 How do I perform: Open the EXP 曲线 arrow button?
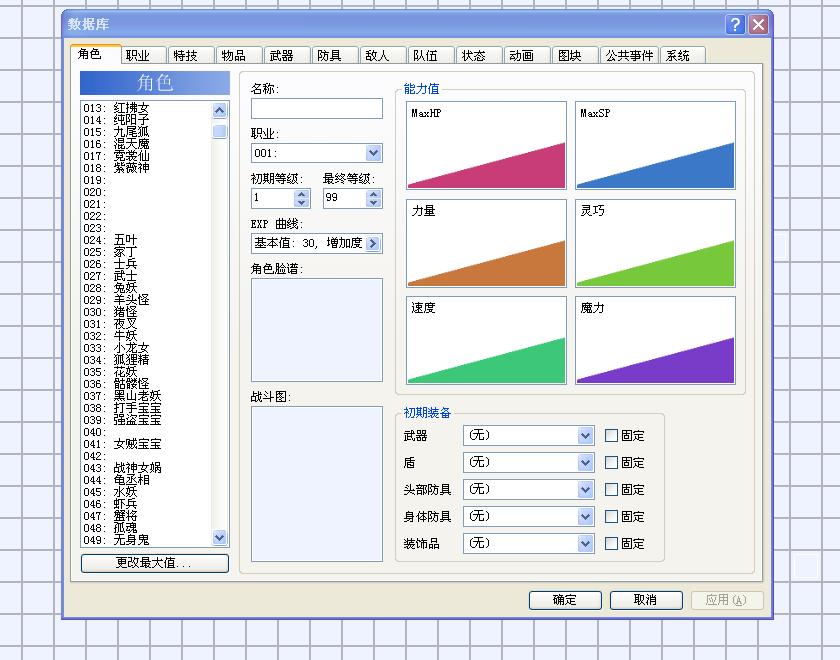click(373, 243)
